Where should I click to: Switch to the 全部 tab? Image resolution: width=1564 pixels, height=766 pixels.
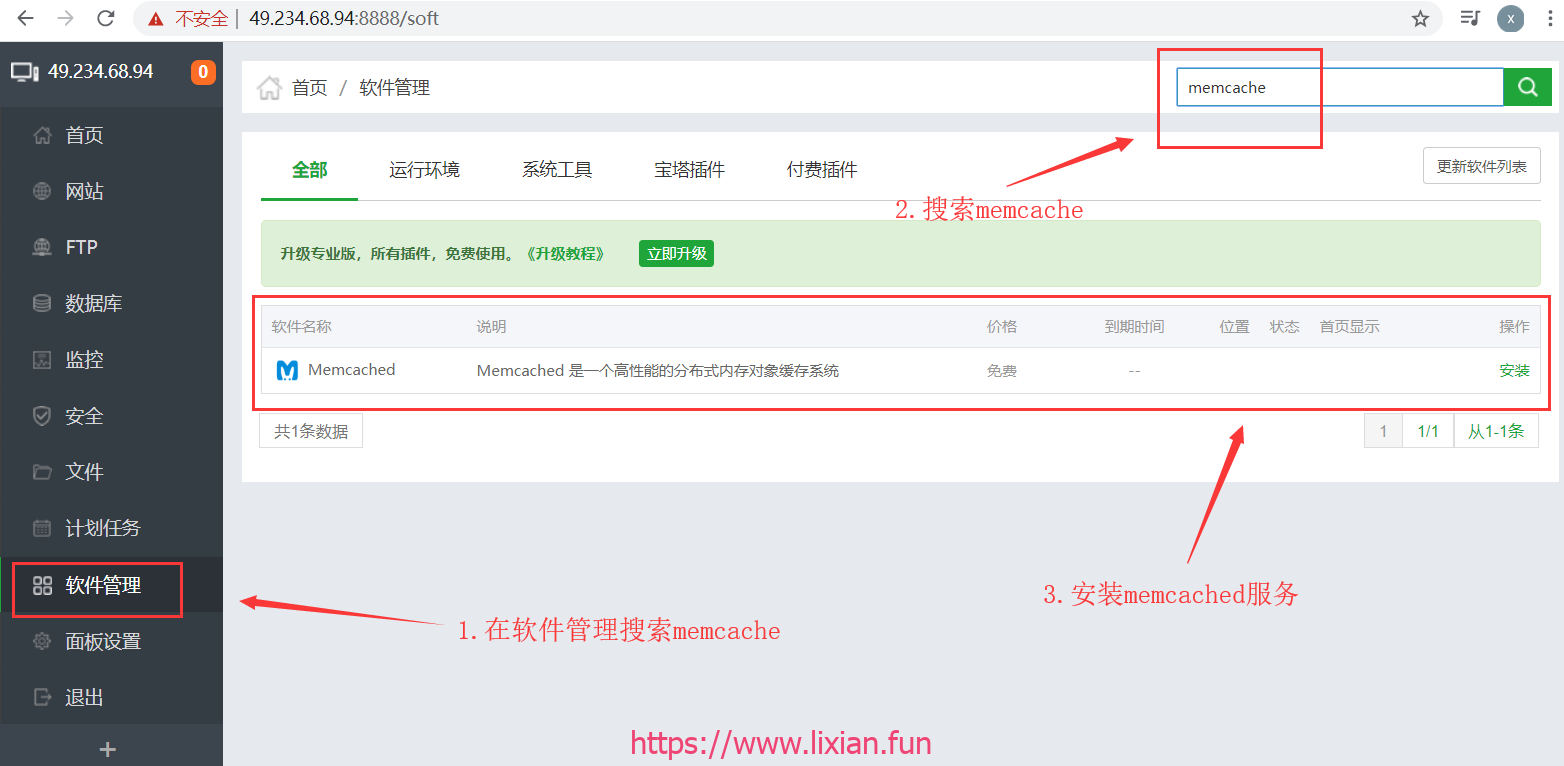click(309, 170)
